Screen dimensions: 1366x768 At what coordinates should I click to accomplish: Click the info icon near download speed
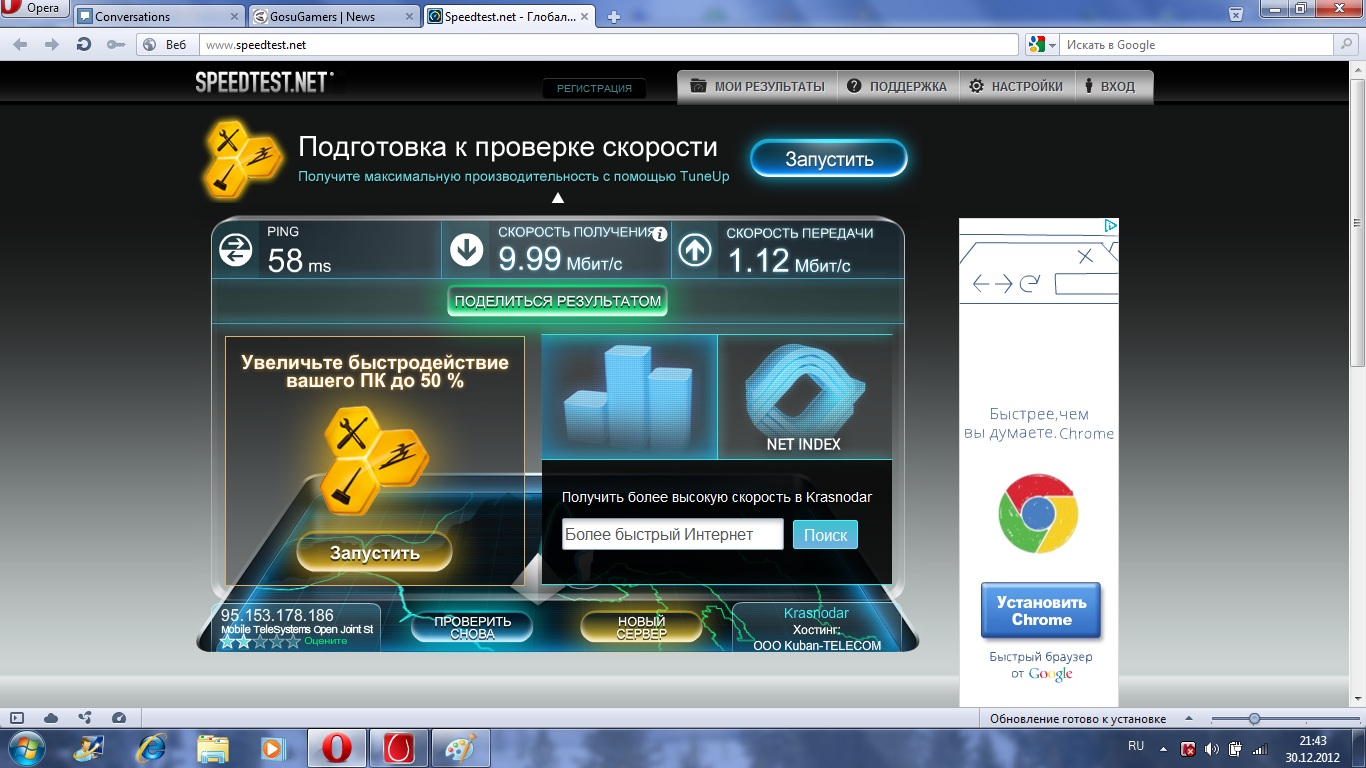point(659,234)
